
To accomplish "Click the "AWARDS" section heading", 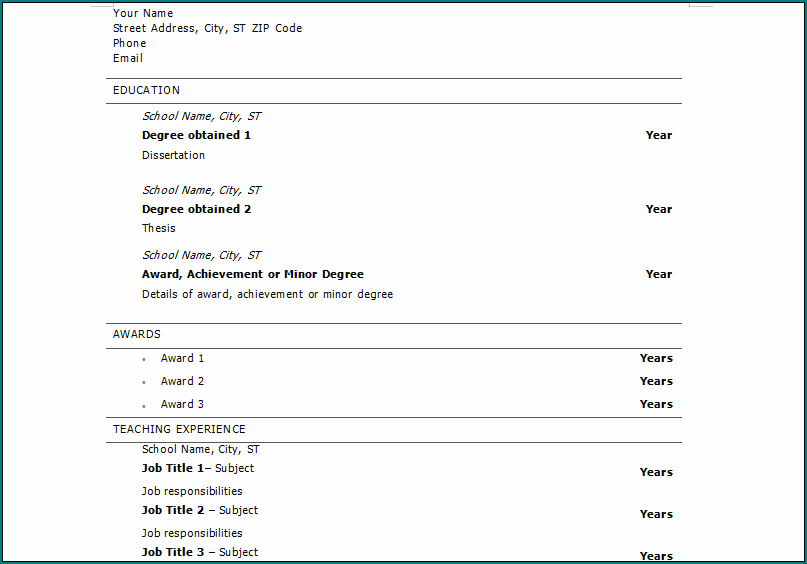I will [137, 334].
